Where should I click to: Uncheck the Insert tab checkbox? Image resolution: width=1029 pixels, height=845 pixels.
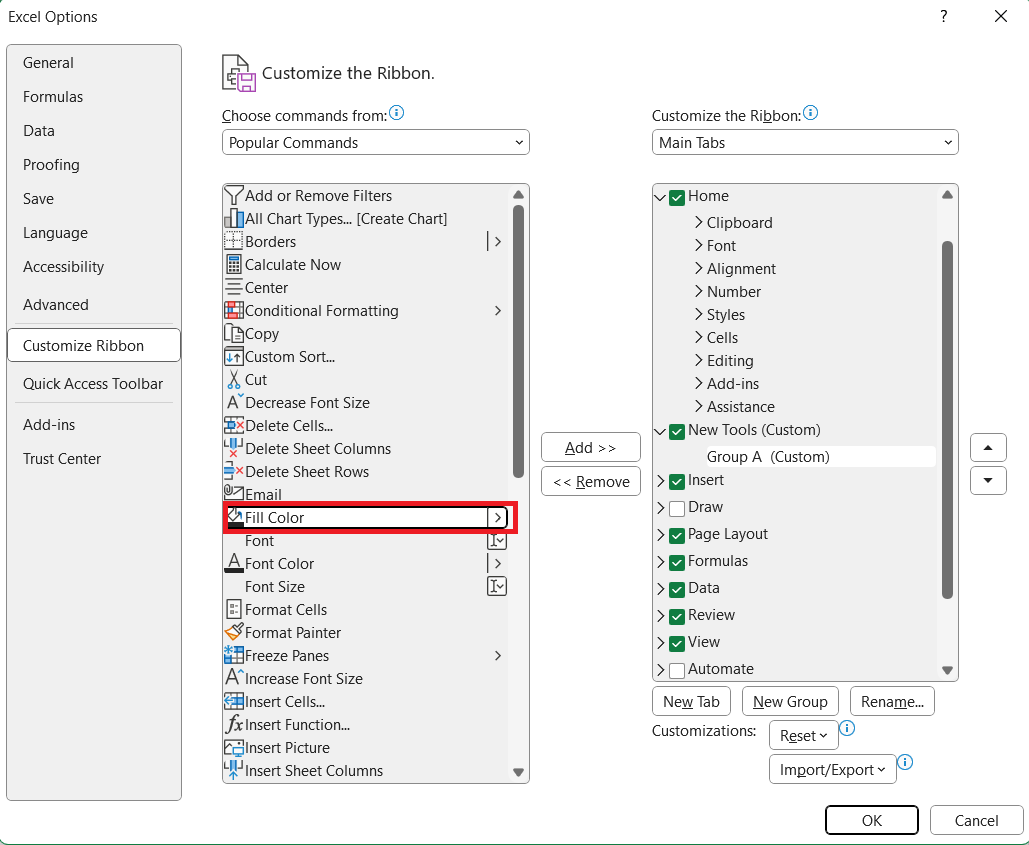(x=677, y=481)
